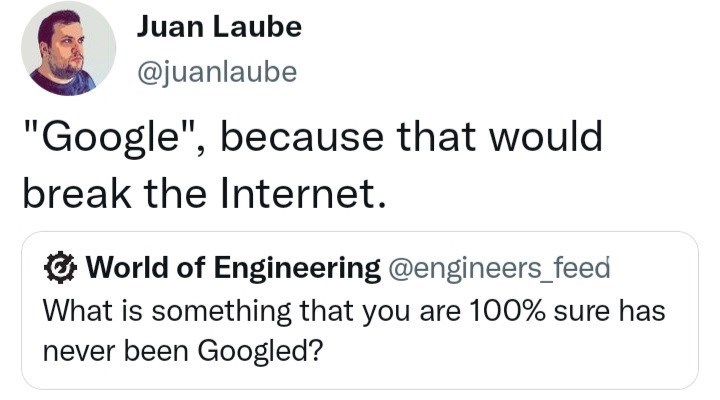Image resolution: width=720 pixels, height=400 pixels.
Task: Click Juan Laube's profile avatar
Action: pos(69,50)
